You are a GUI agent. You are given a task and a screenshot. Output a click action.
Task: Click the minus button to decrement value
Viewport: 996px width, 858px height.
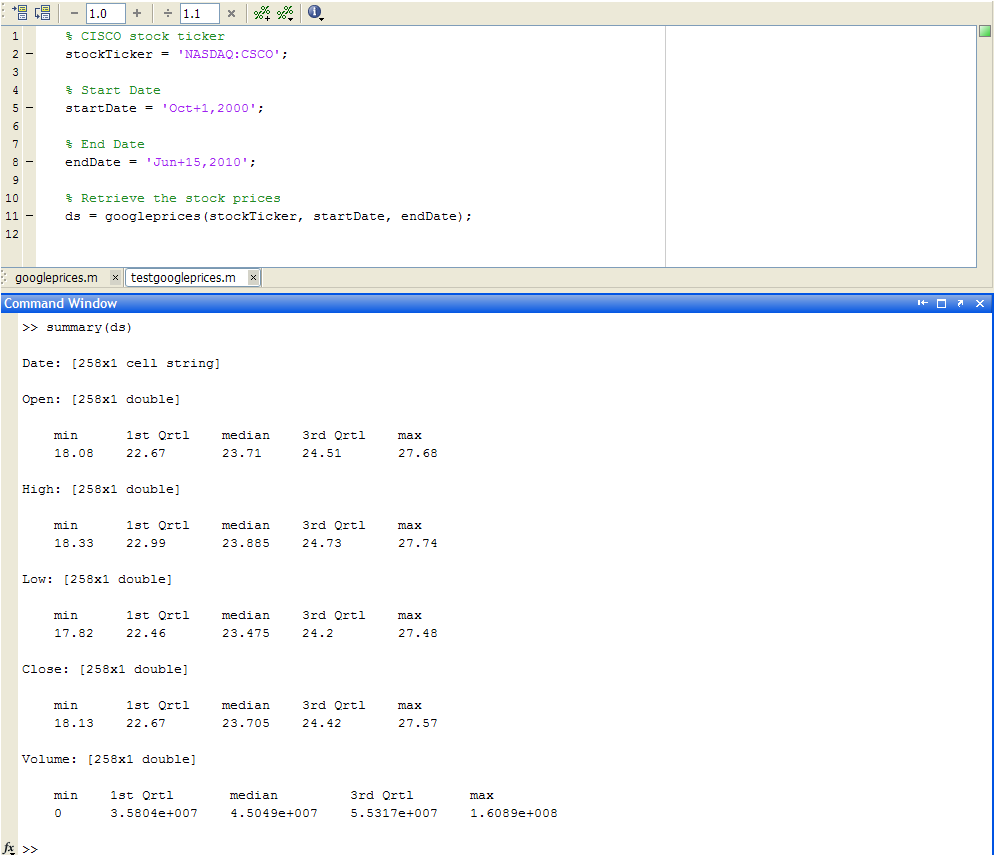(74, 13)
